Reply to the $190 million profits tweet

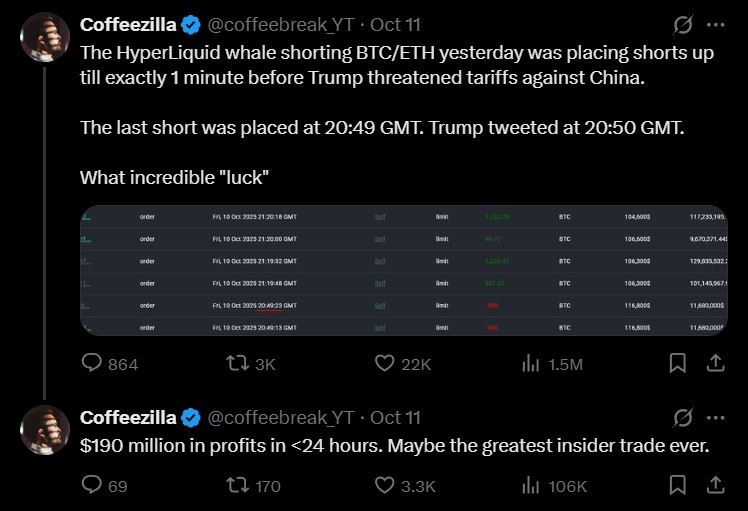(x=93, y=486)
